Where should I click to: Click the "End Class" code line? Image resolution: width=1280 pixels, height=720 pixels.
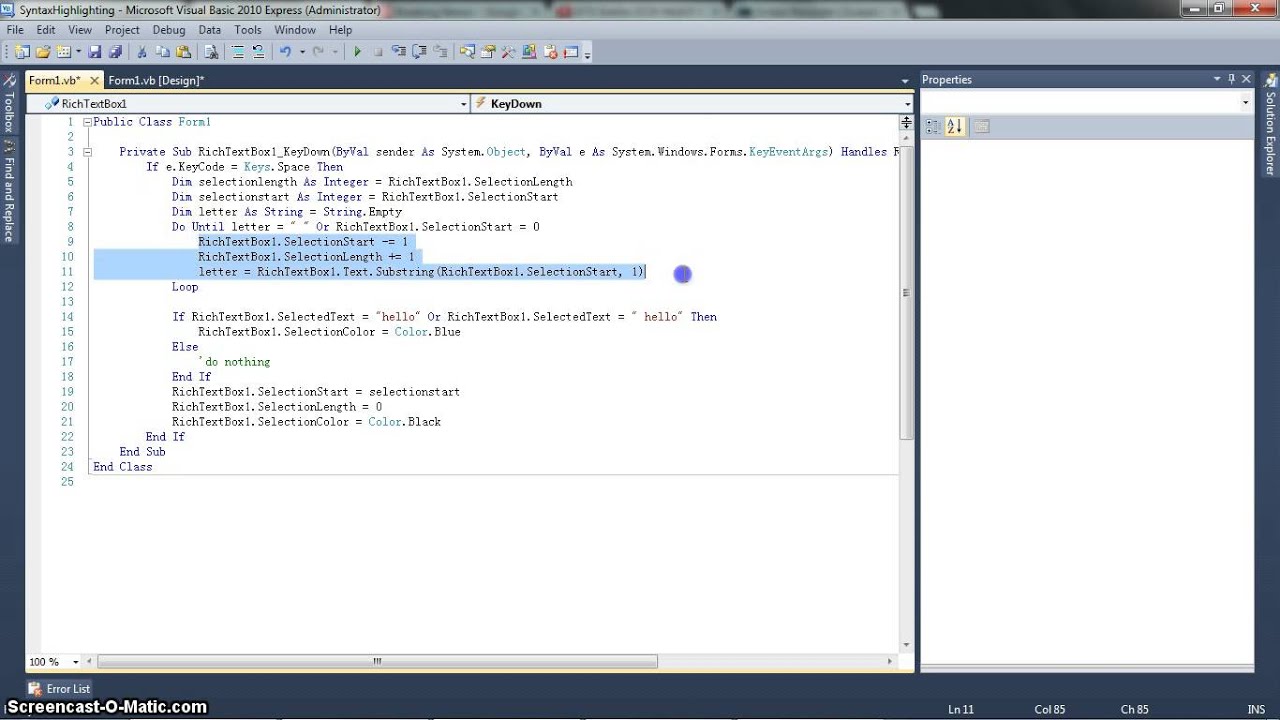(x=122, y=467)
